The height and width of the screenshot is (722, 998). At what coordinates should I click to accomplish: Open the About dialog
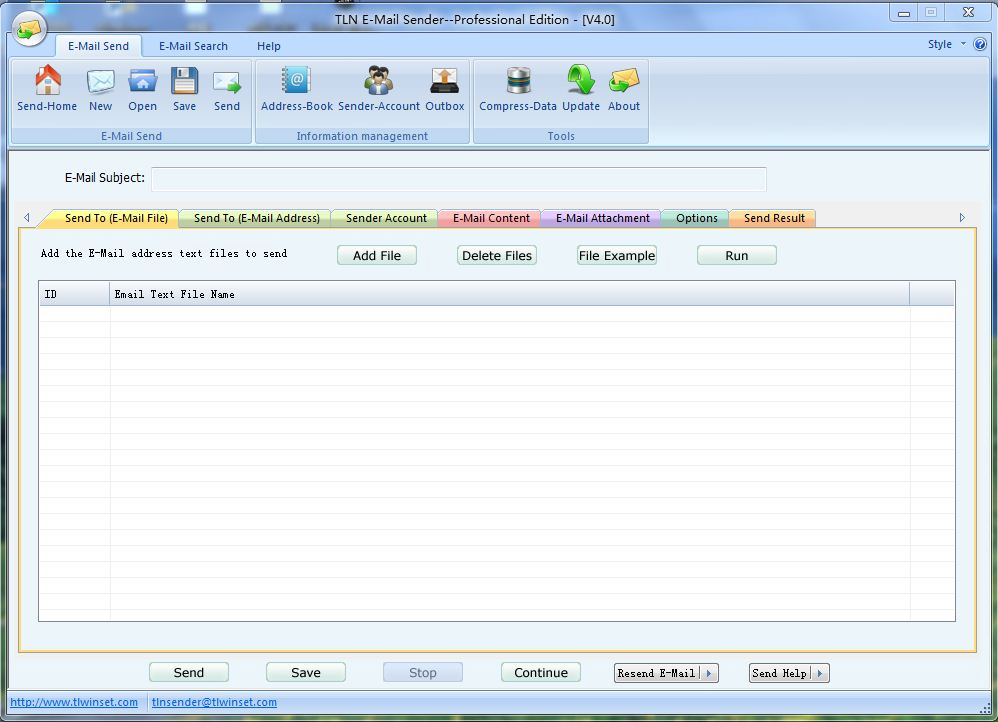point(623,88)
